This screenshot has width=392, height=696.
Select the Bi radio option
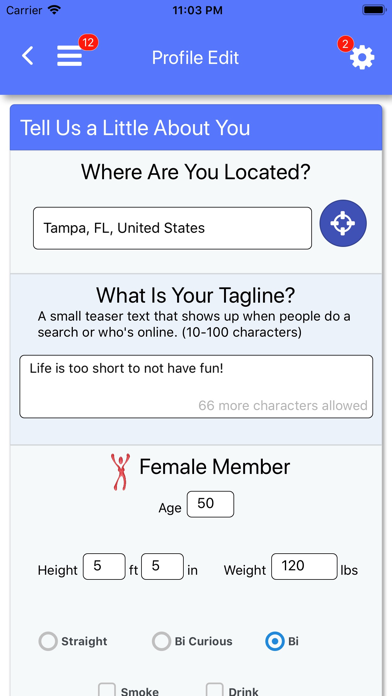[x=275, y=641]
